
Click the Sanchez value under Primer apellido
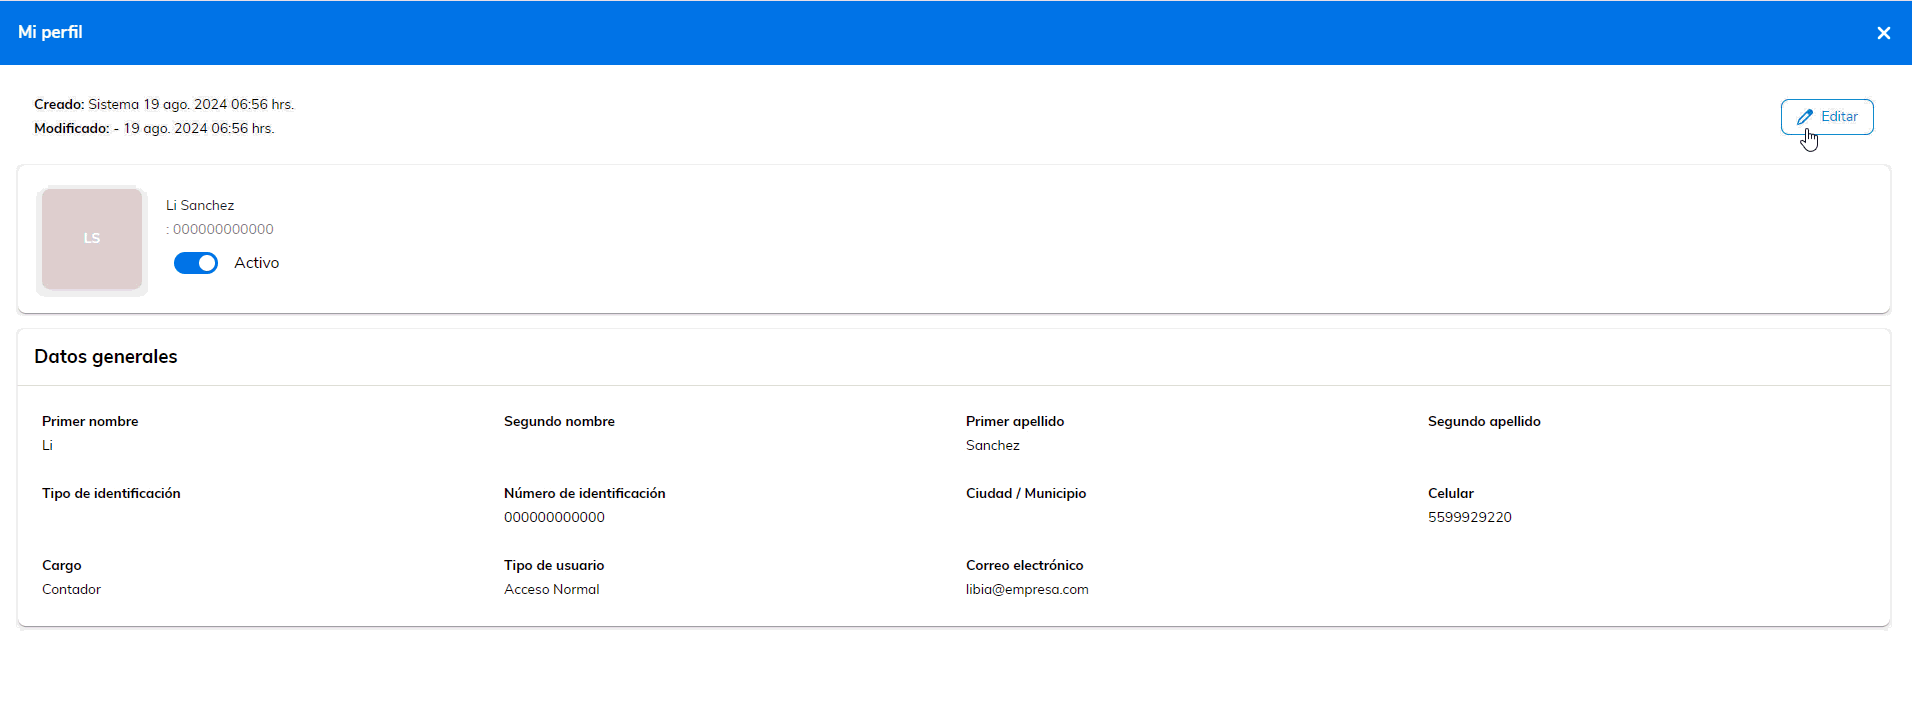point(992,445)
